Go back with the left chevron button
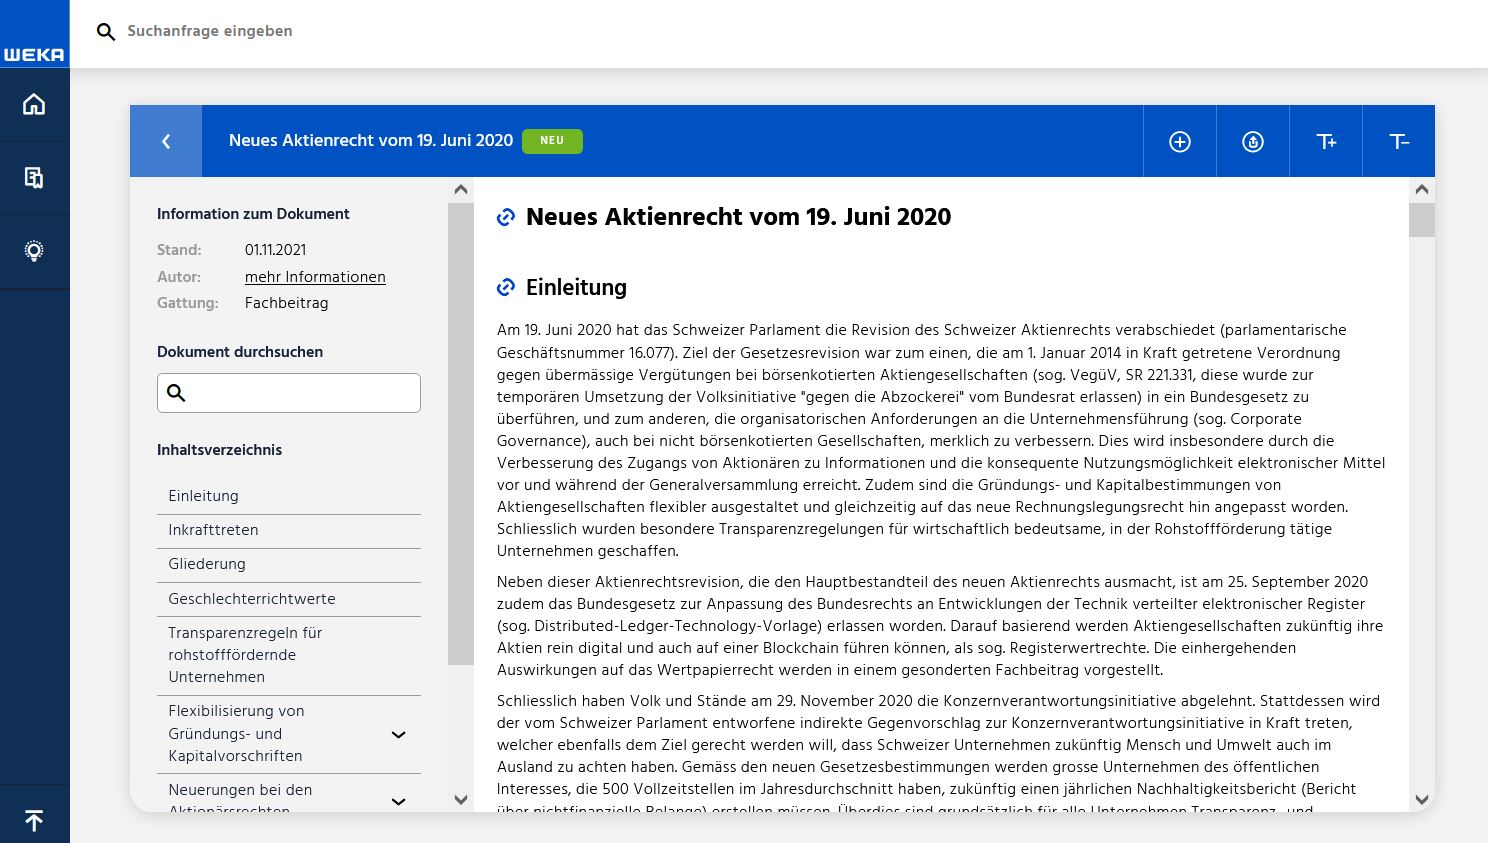 click(166, 141)
